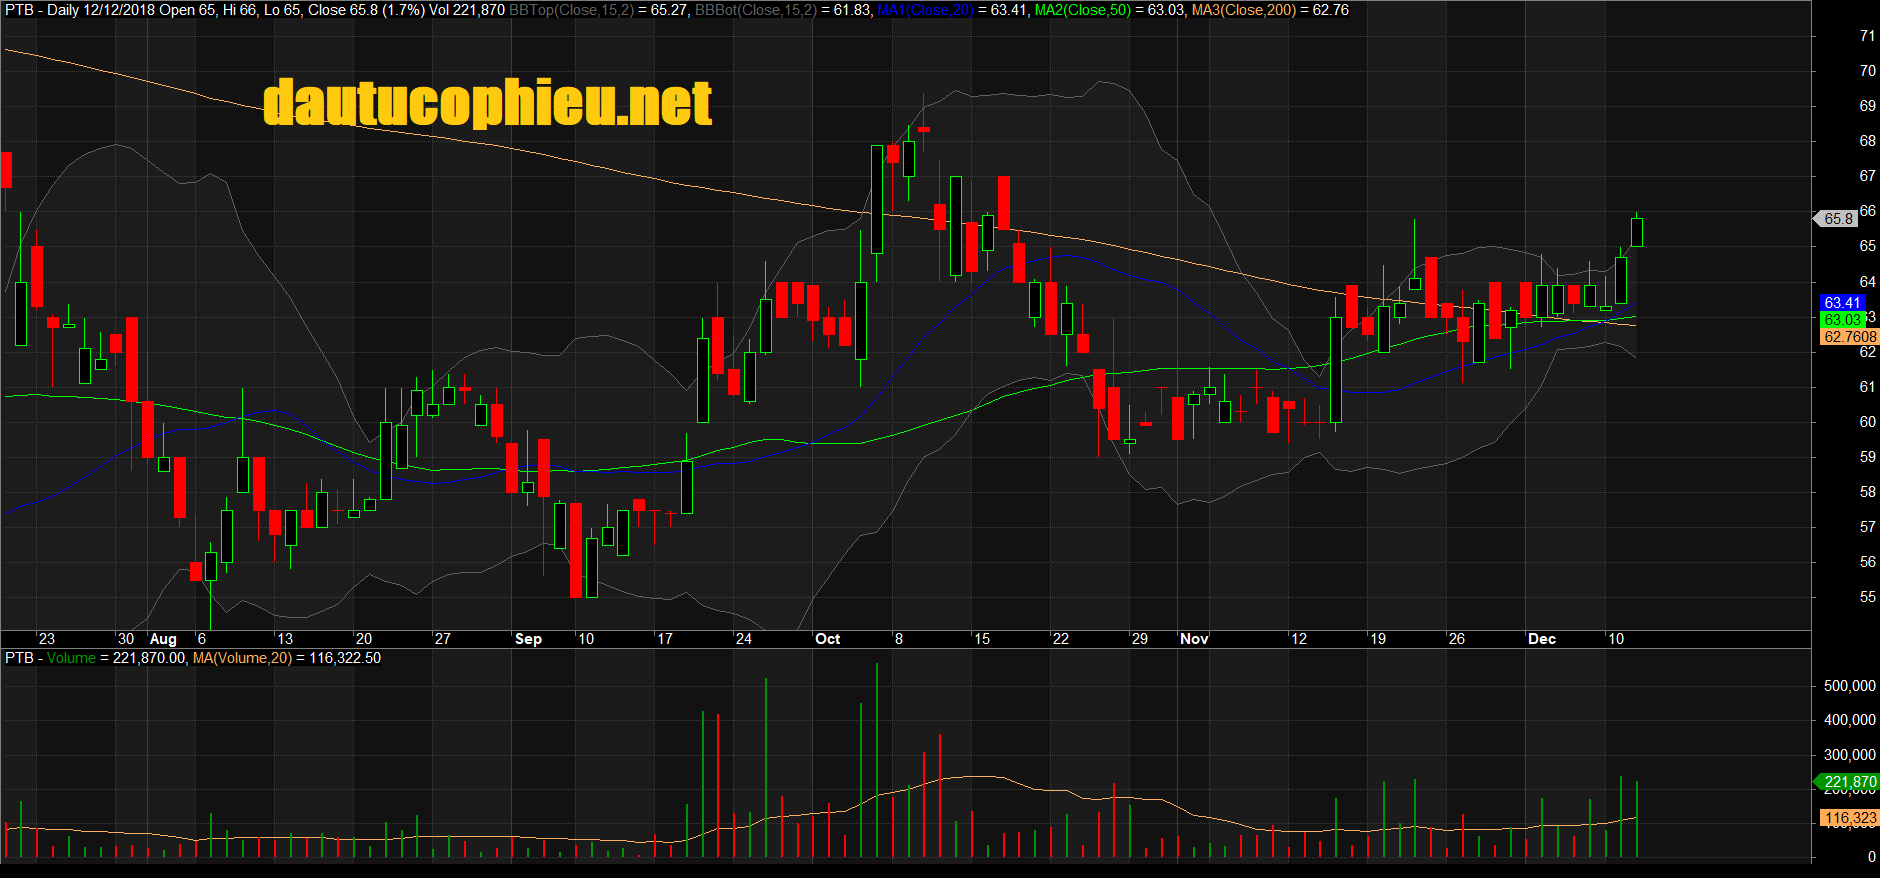Click the green Volume label in the volume pane
The height and width of the screenshot is (878, 1880).
click(x=71, y=658)
